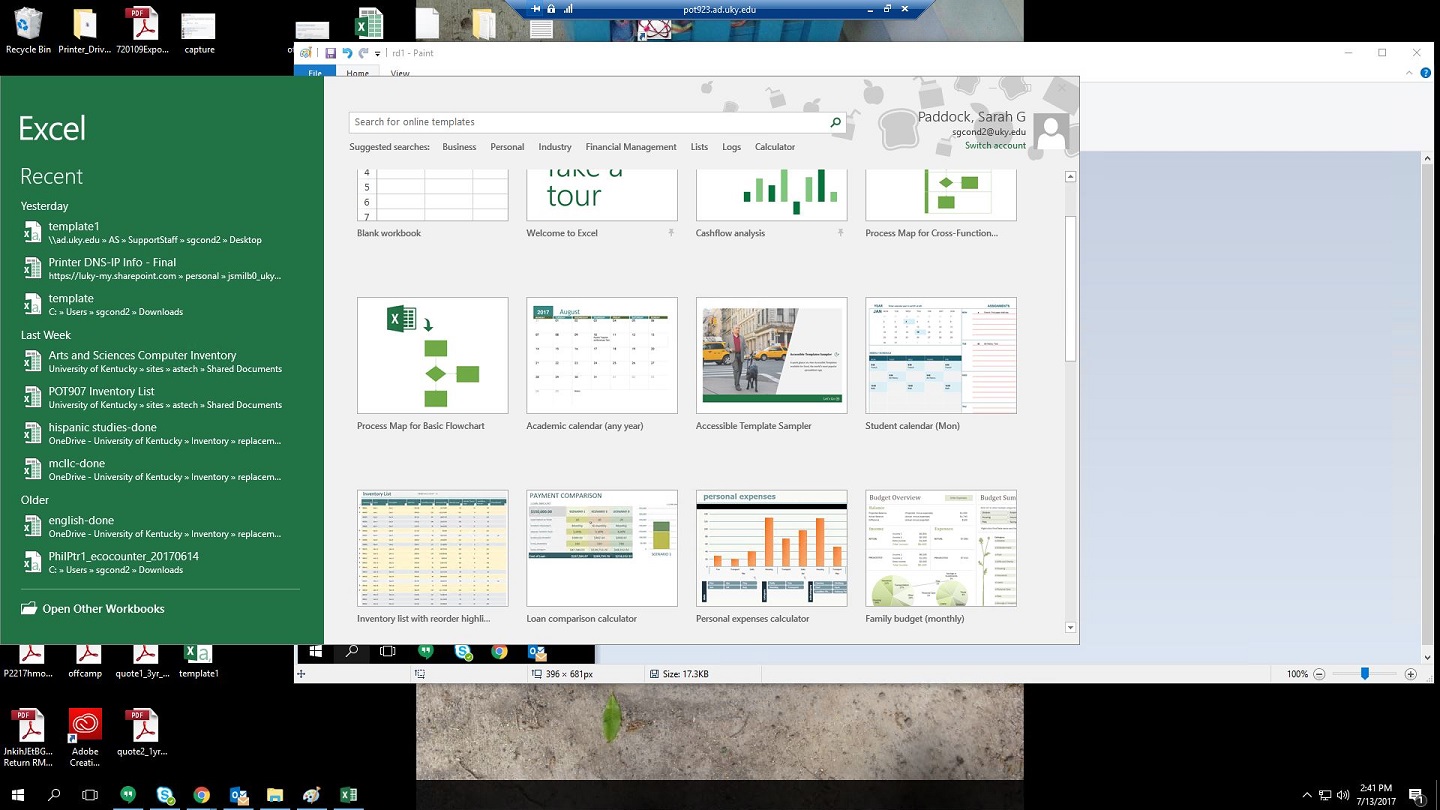Click Paint's blue Help question mark icon
This screenshot has width=1440, height=810.
pos(1426,73)
